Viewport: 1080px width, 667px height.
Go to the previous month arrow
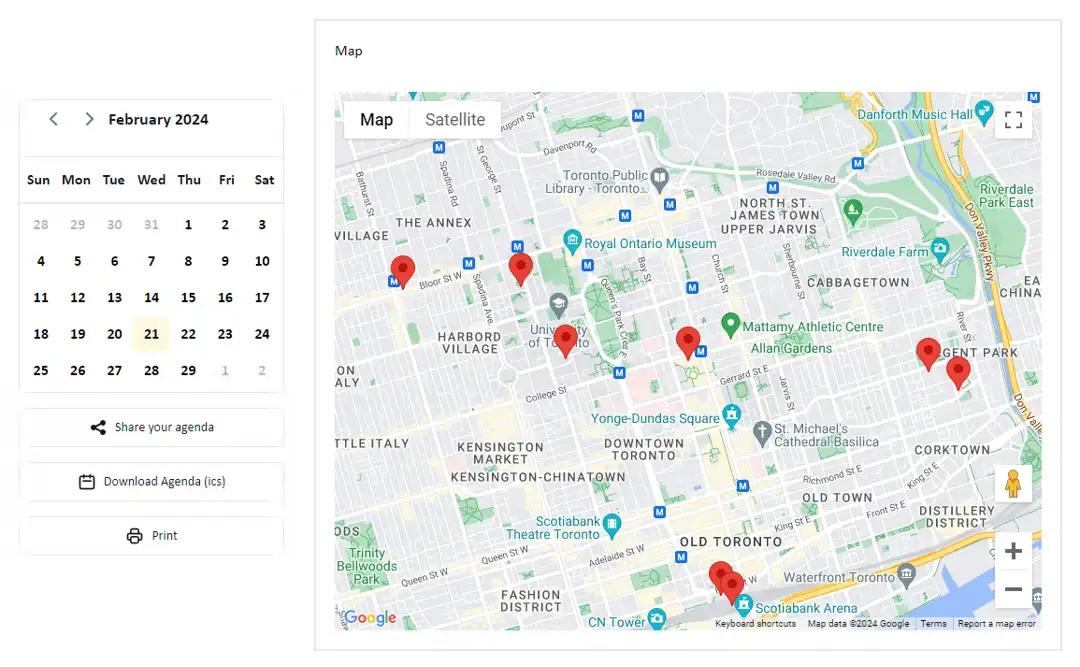pyautogui.click(x=54, y=119)
